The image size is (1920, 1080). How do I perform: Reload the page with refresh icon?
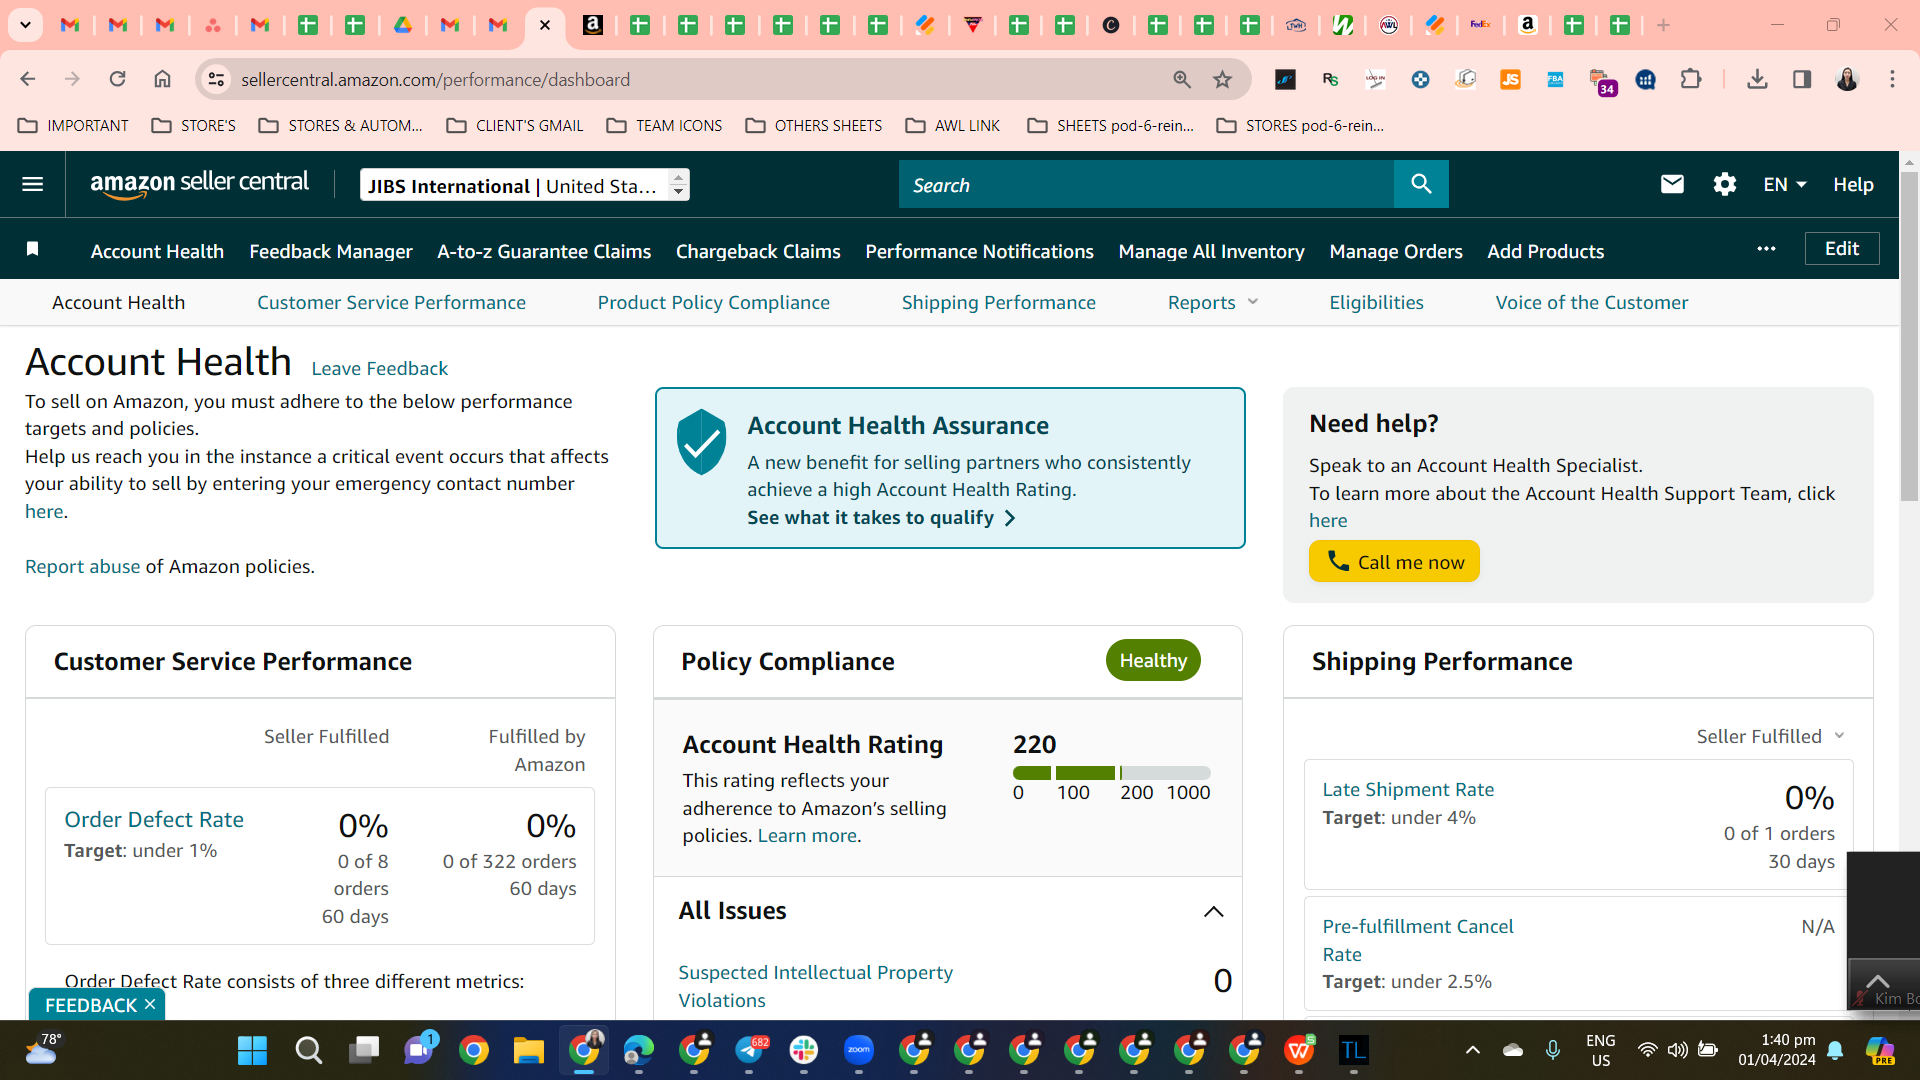[117, 79]
